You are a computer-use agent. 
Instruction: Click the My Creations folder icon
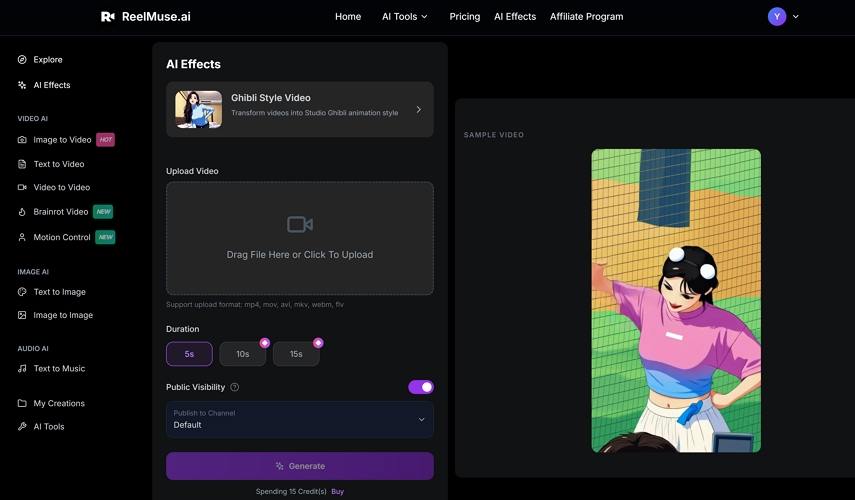click(22, 403)
